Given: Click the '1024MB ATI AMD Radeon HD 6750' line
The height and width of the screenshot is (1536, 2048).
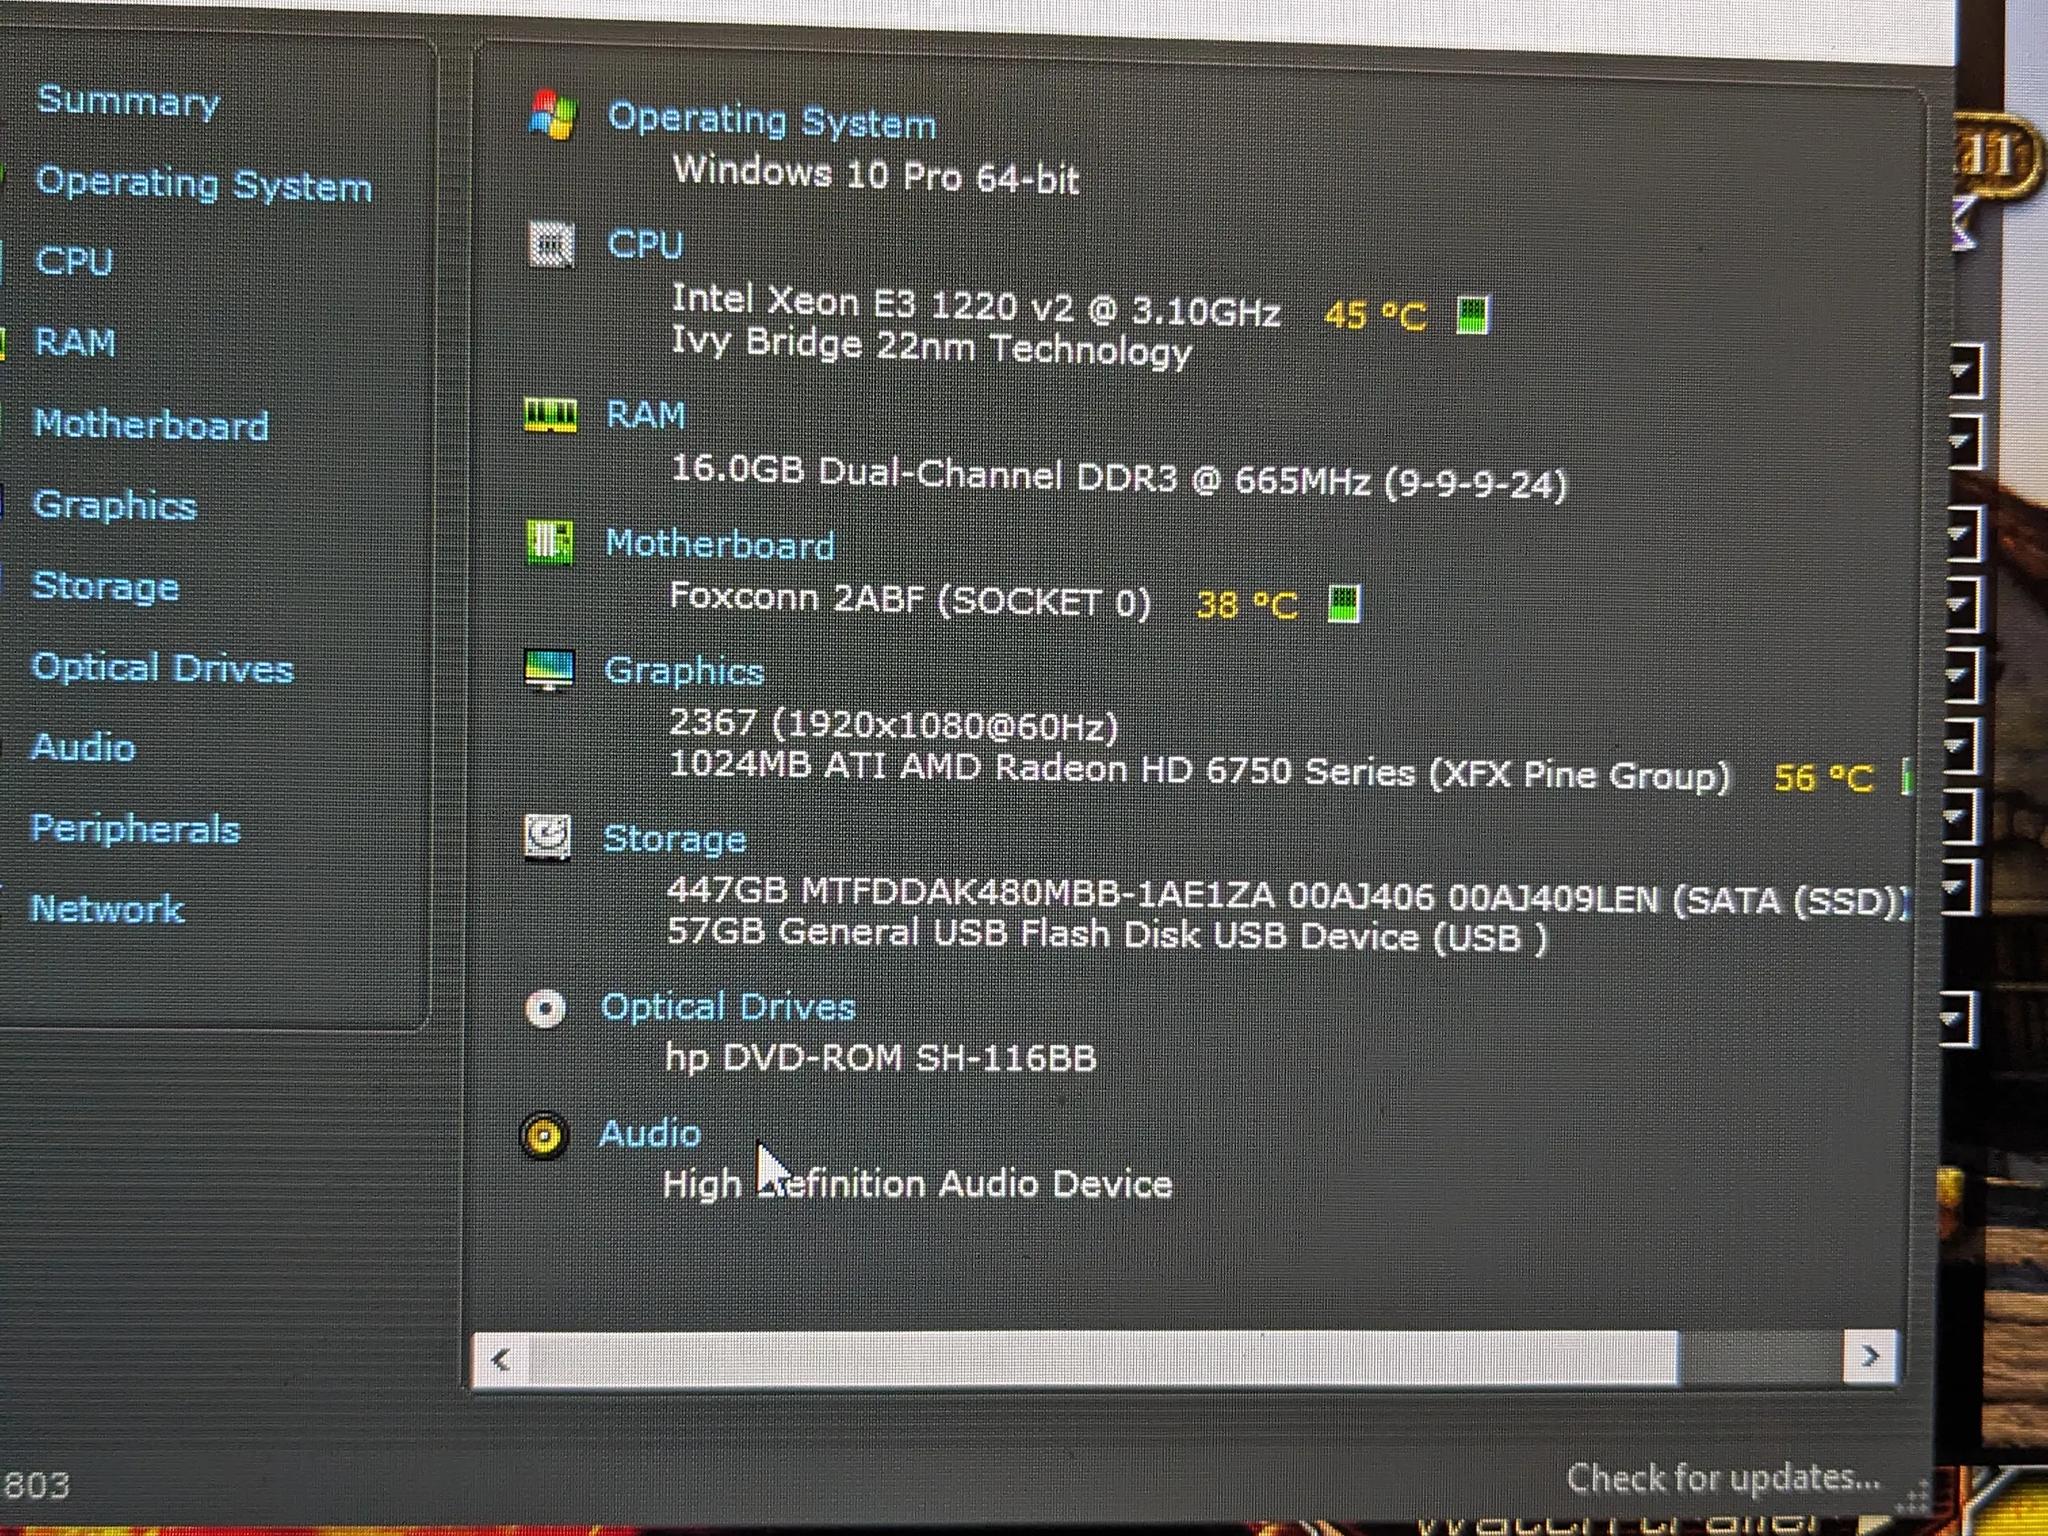Looking at the screenshot, I should [x=1199, y=770].
